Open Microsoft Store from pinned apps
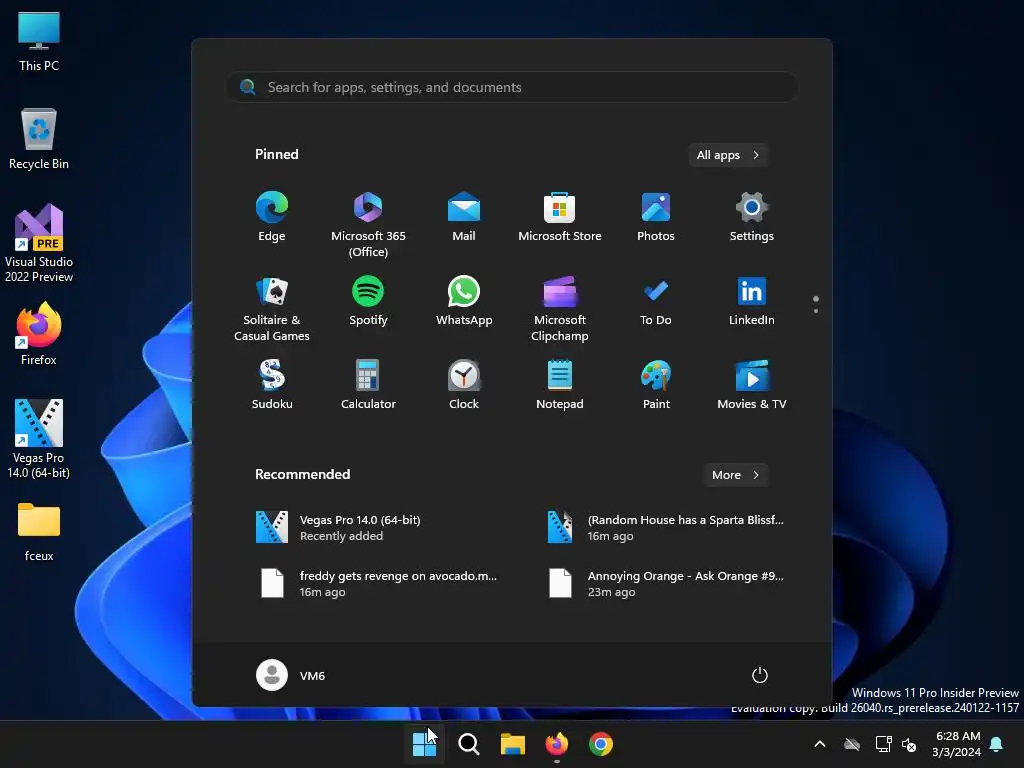1024x768 pixels. click(x=560, y=217)
